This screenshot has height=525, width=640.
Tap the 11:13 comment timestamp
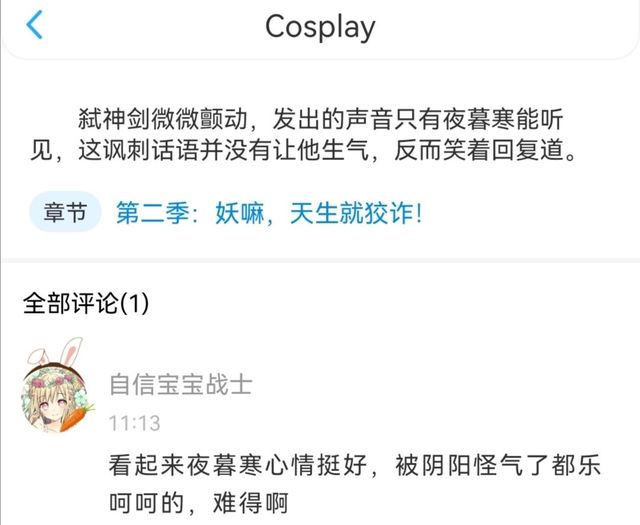point(134,423)
